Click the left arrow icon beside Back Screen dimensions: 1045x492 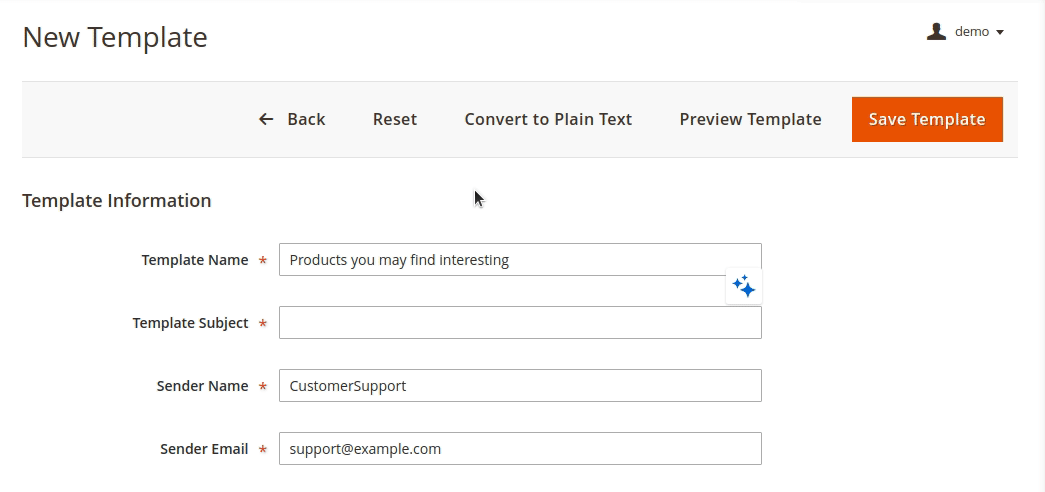(266, 119)
